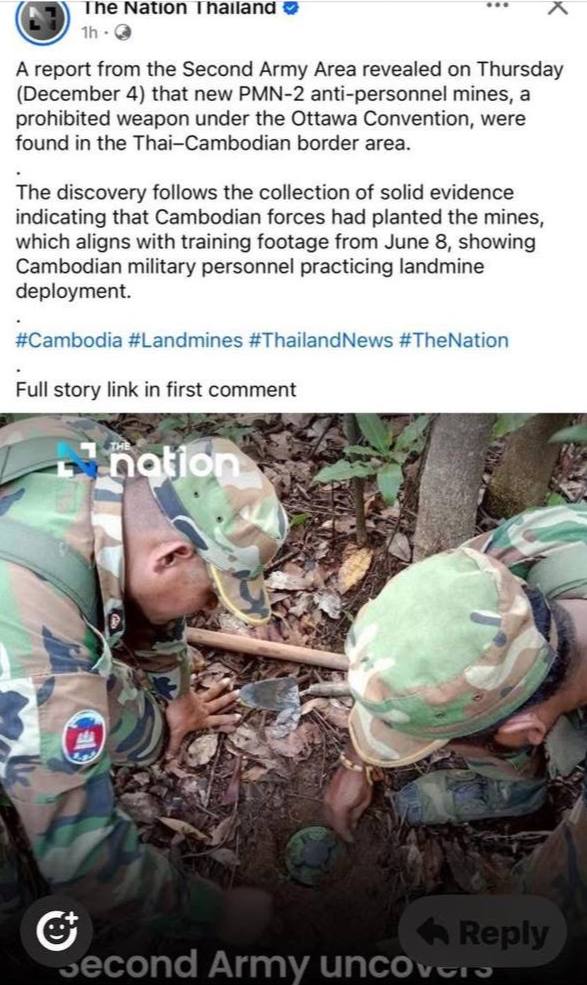Open the #TheNation hashtag
Screen dimensions: 587x985
(x=454, y=340)
